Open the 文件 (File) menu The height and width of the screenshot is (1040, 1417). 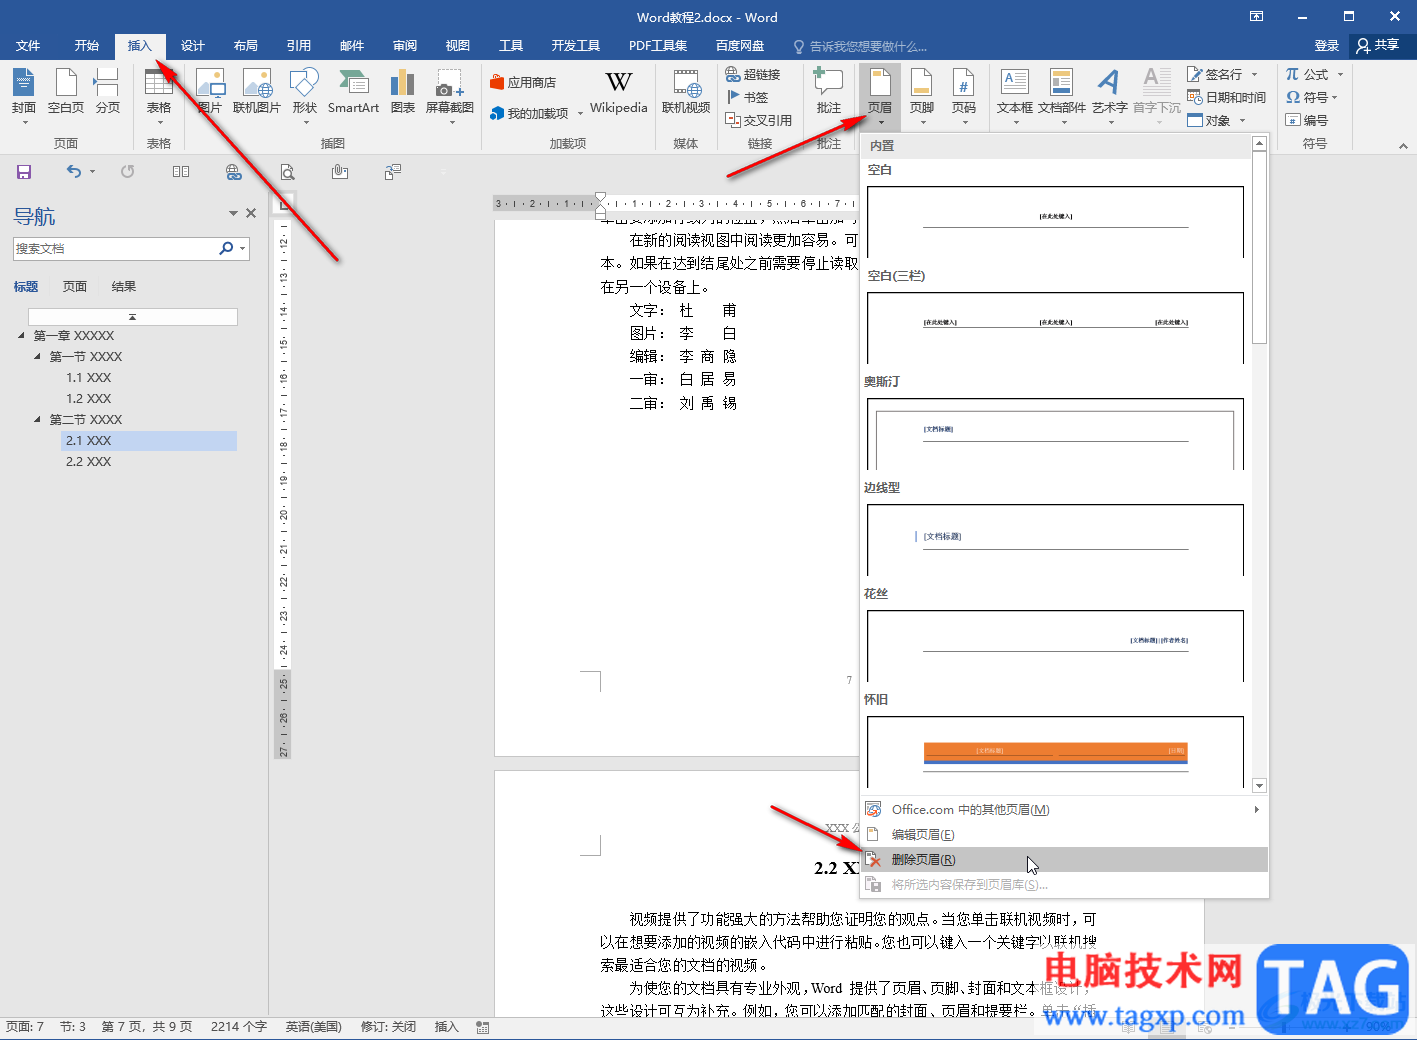(x=28, y=46)
